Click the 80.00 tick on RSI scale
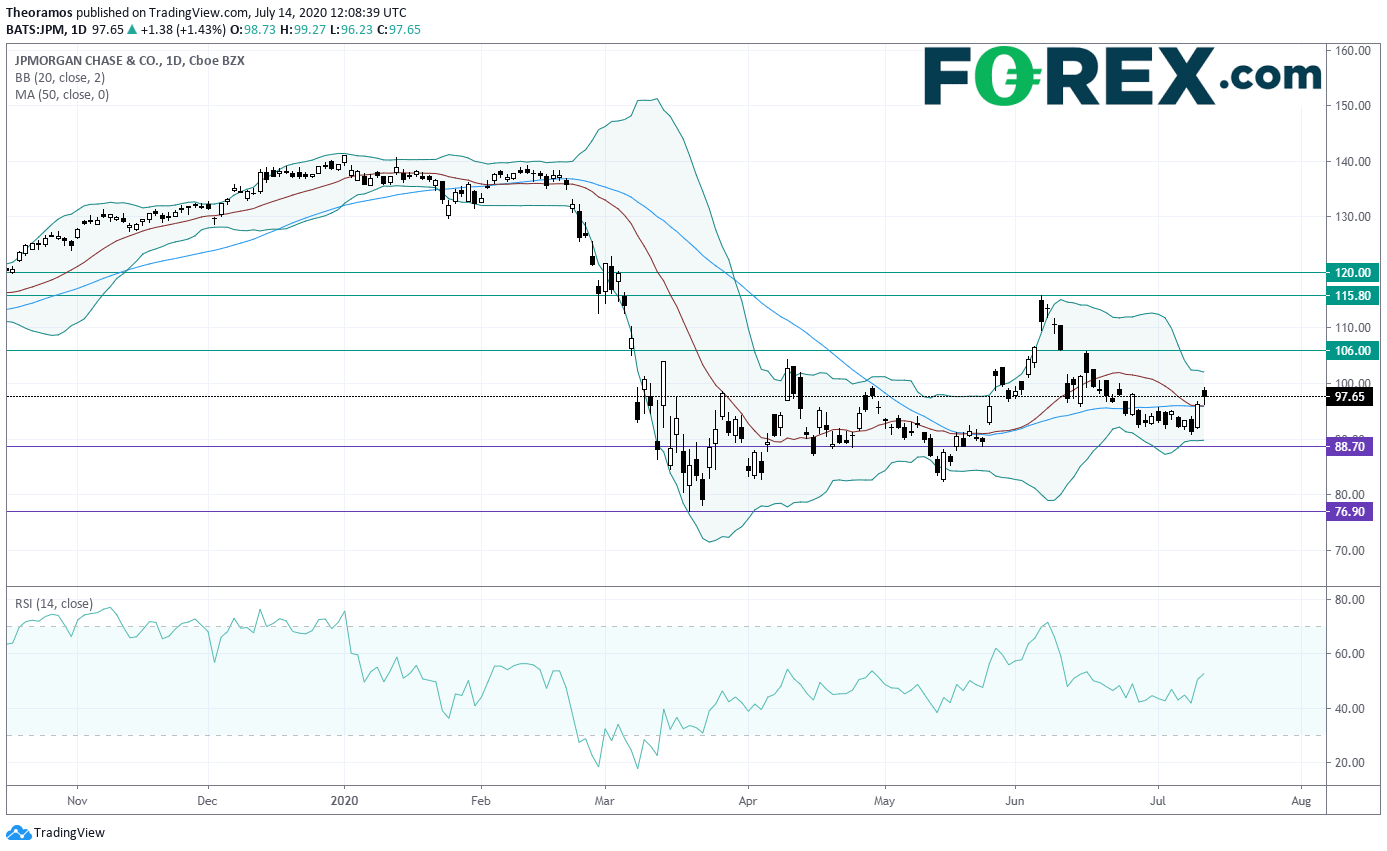1387x851 pixels. (1350, 600)
